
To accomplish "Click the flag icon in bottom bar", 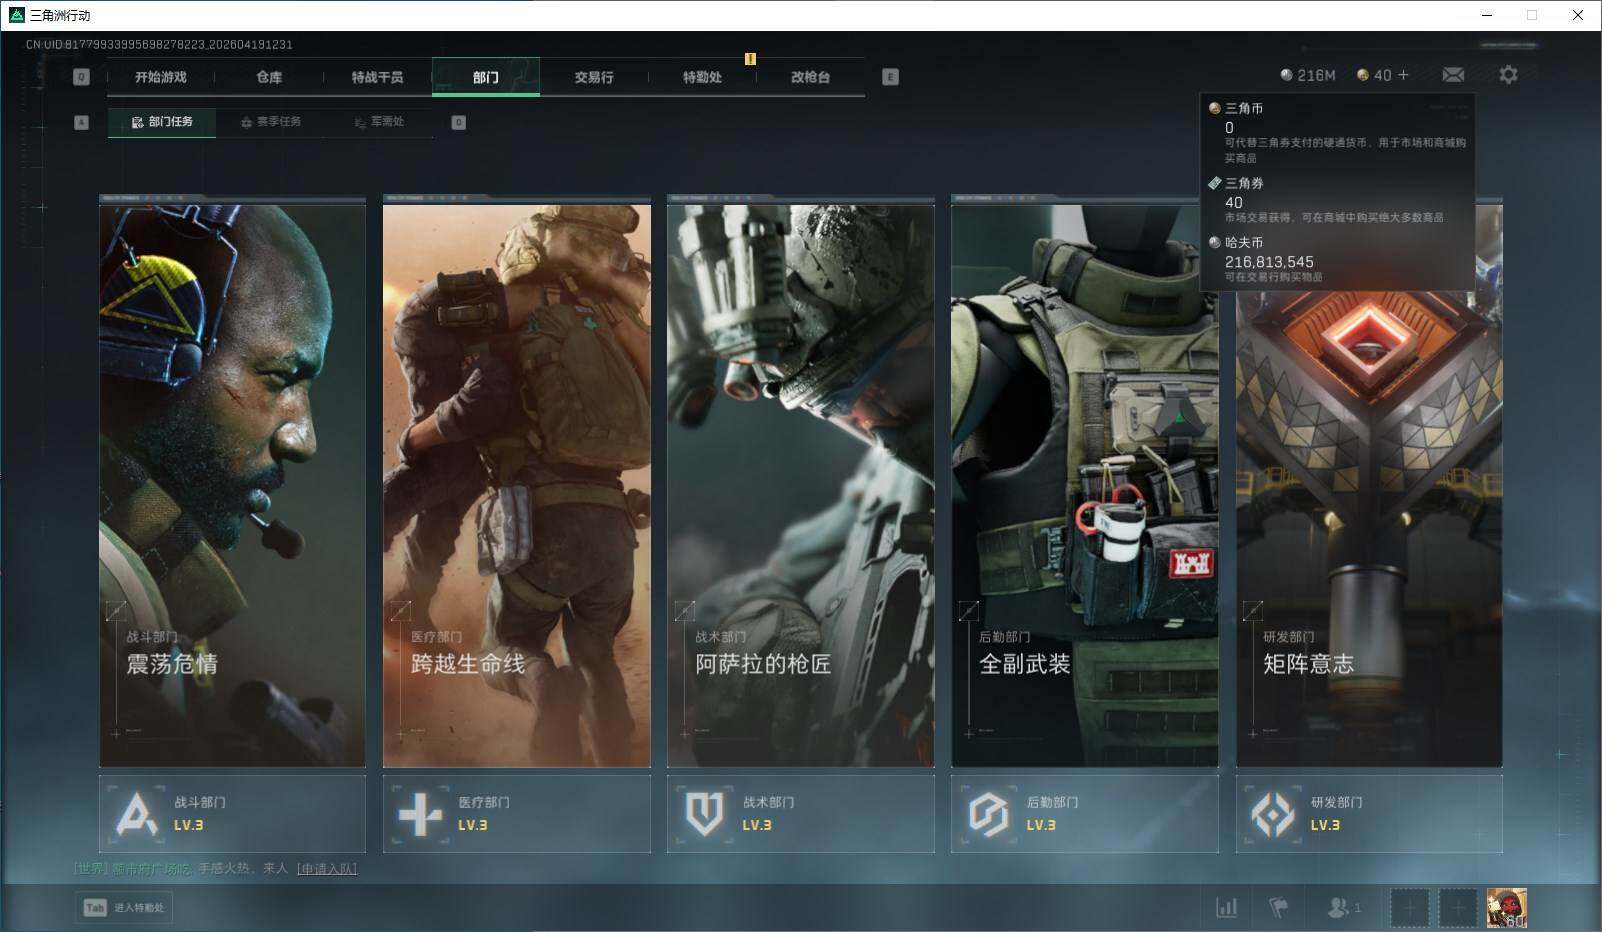I will point(1278,907).
